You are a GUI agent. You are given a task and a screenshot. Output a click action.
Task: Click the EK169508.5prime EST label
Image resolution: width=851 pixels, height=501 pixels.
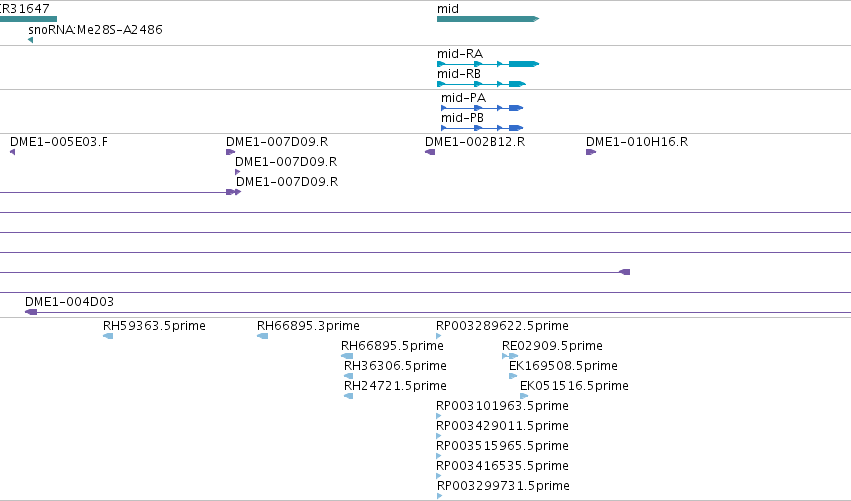[x=563, y=366]
